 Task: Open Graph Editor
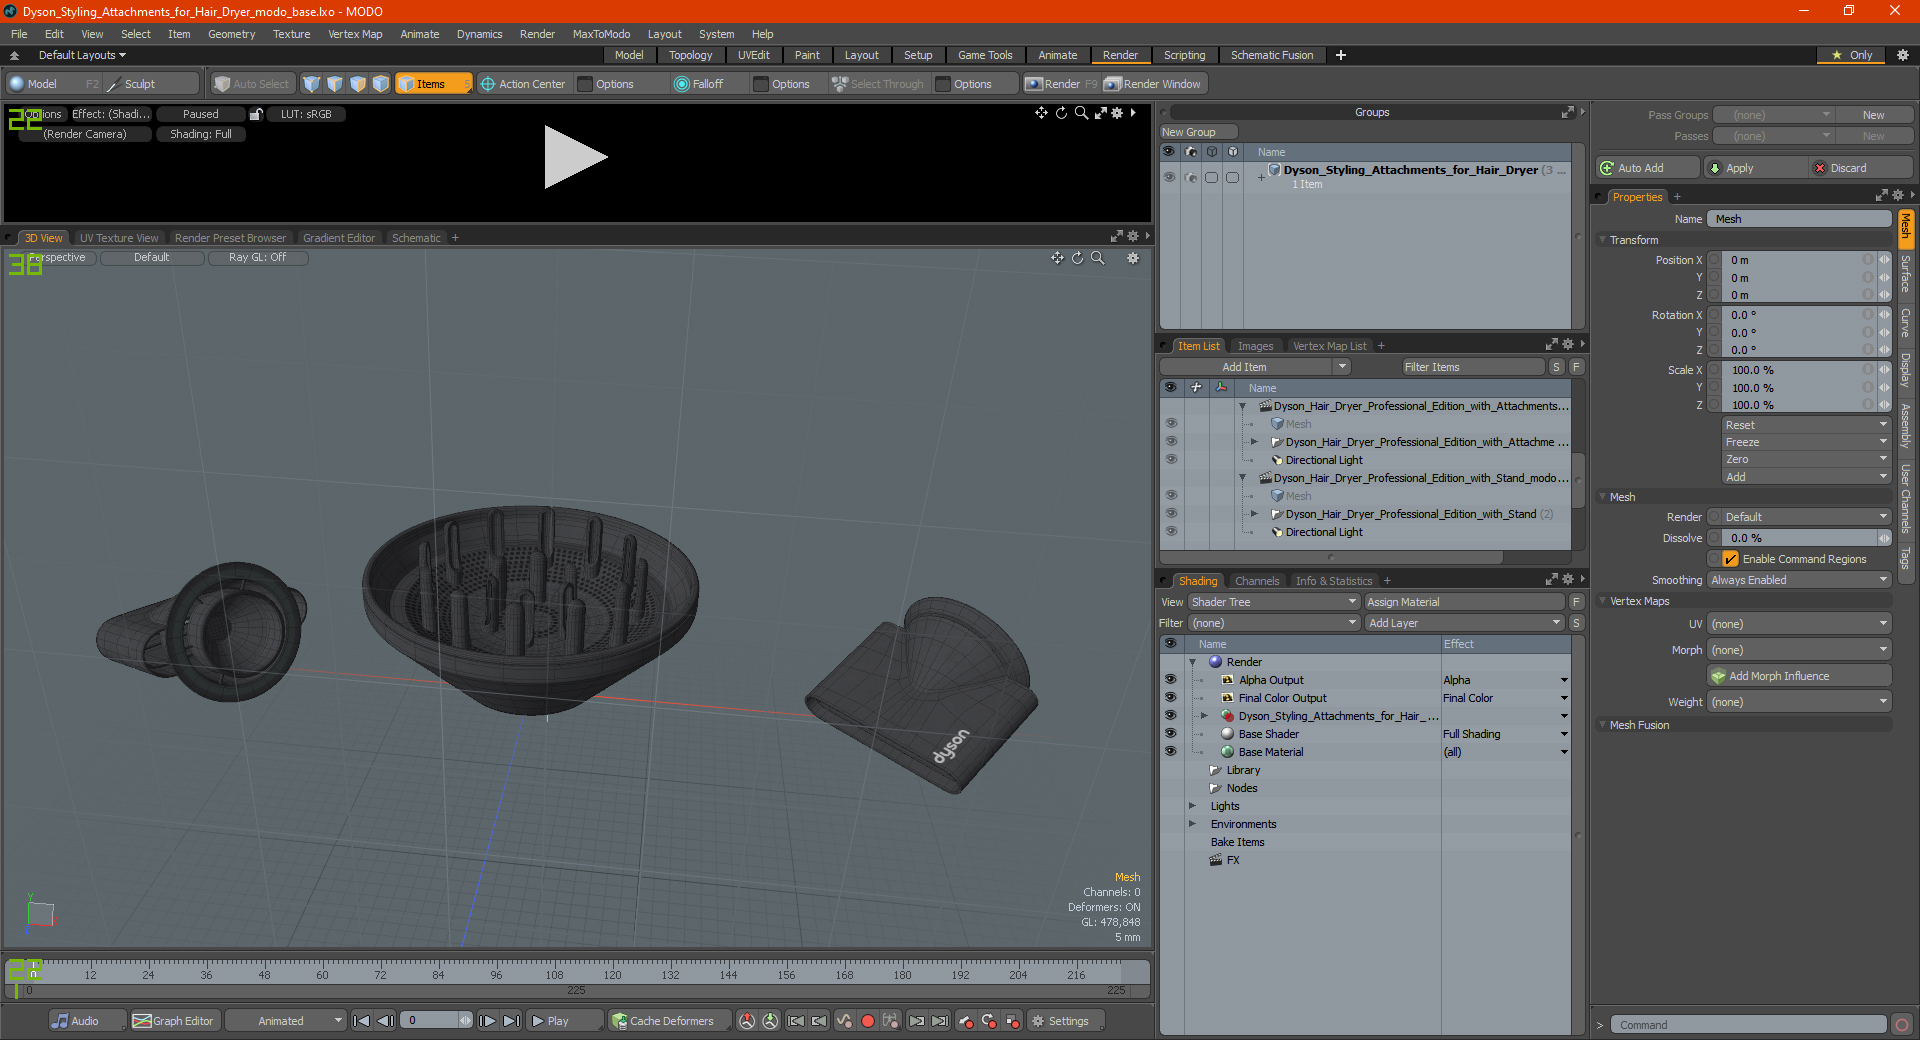[173, 1021]
